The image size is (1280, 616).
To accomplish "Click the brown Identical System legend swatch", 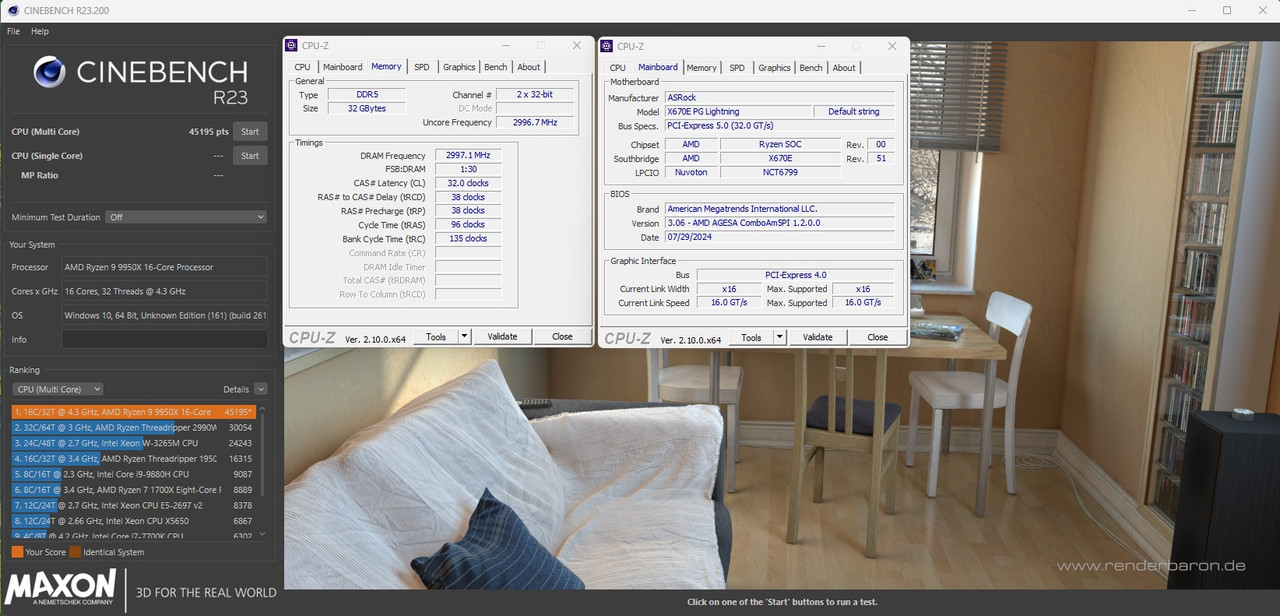I will coord(75,552).
